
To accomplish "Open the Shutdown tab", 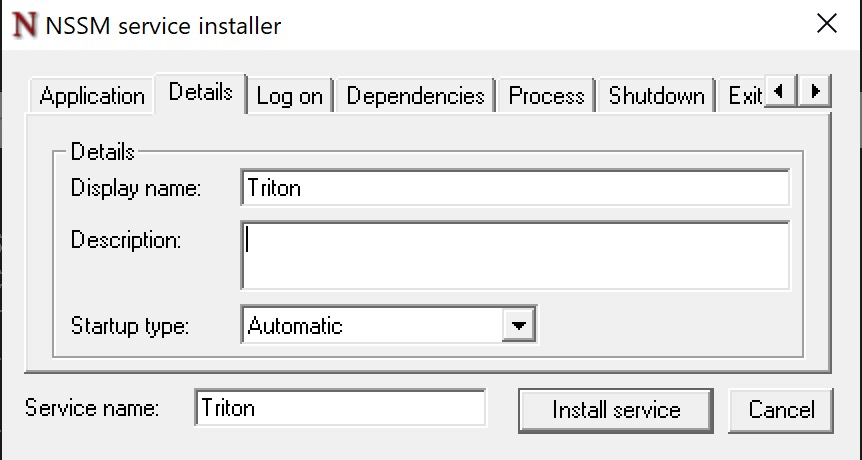I will point(656,96).
